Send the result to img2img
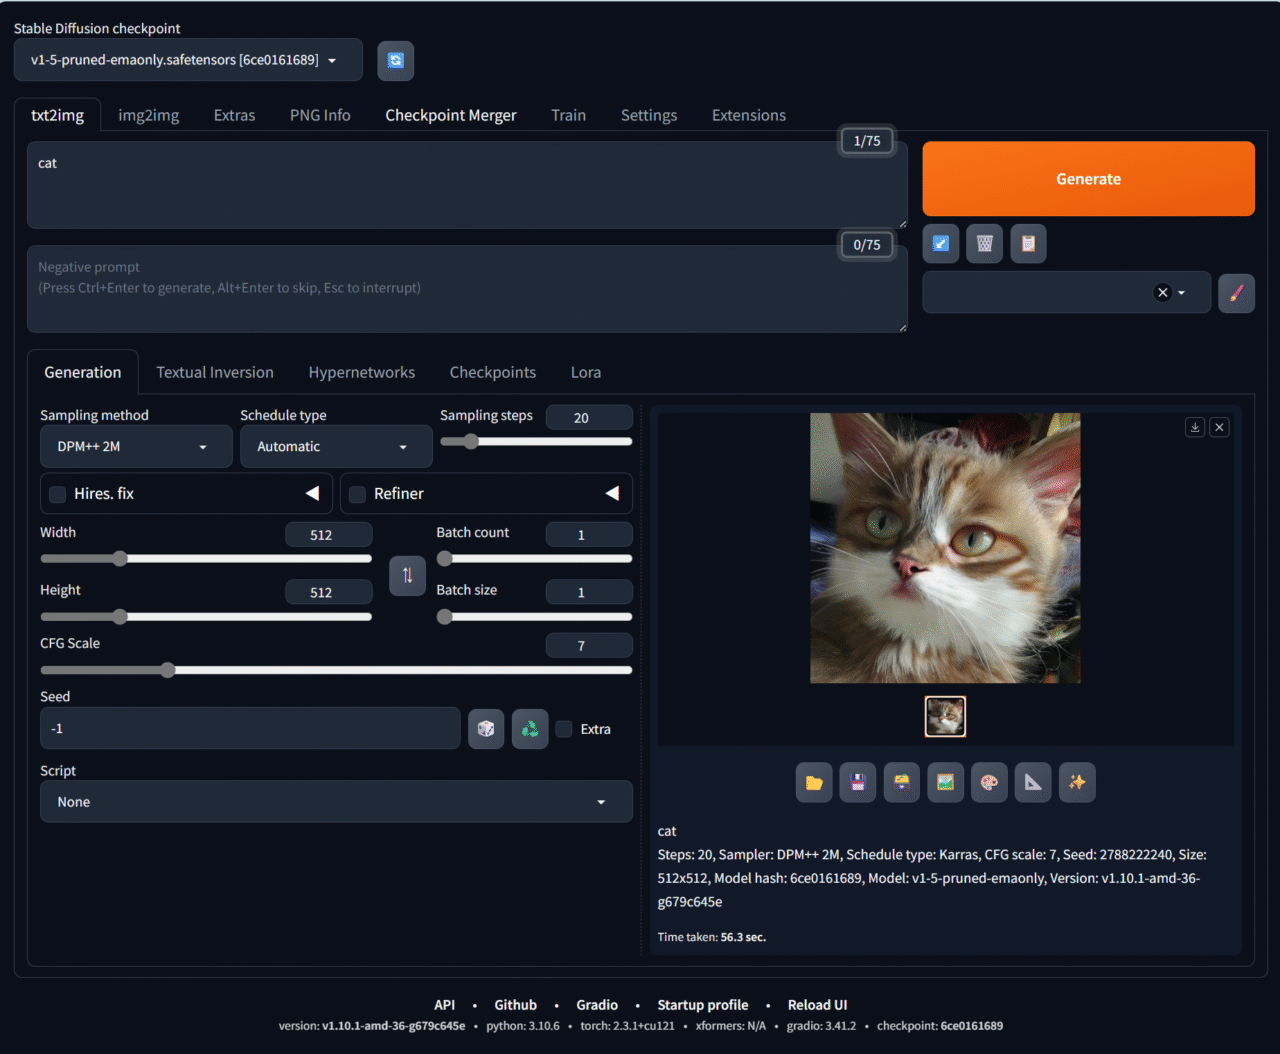 pyautogui.click(x=945, y=782)
